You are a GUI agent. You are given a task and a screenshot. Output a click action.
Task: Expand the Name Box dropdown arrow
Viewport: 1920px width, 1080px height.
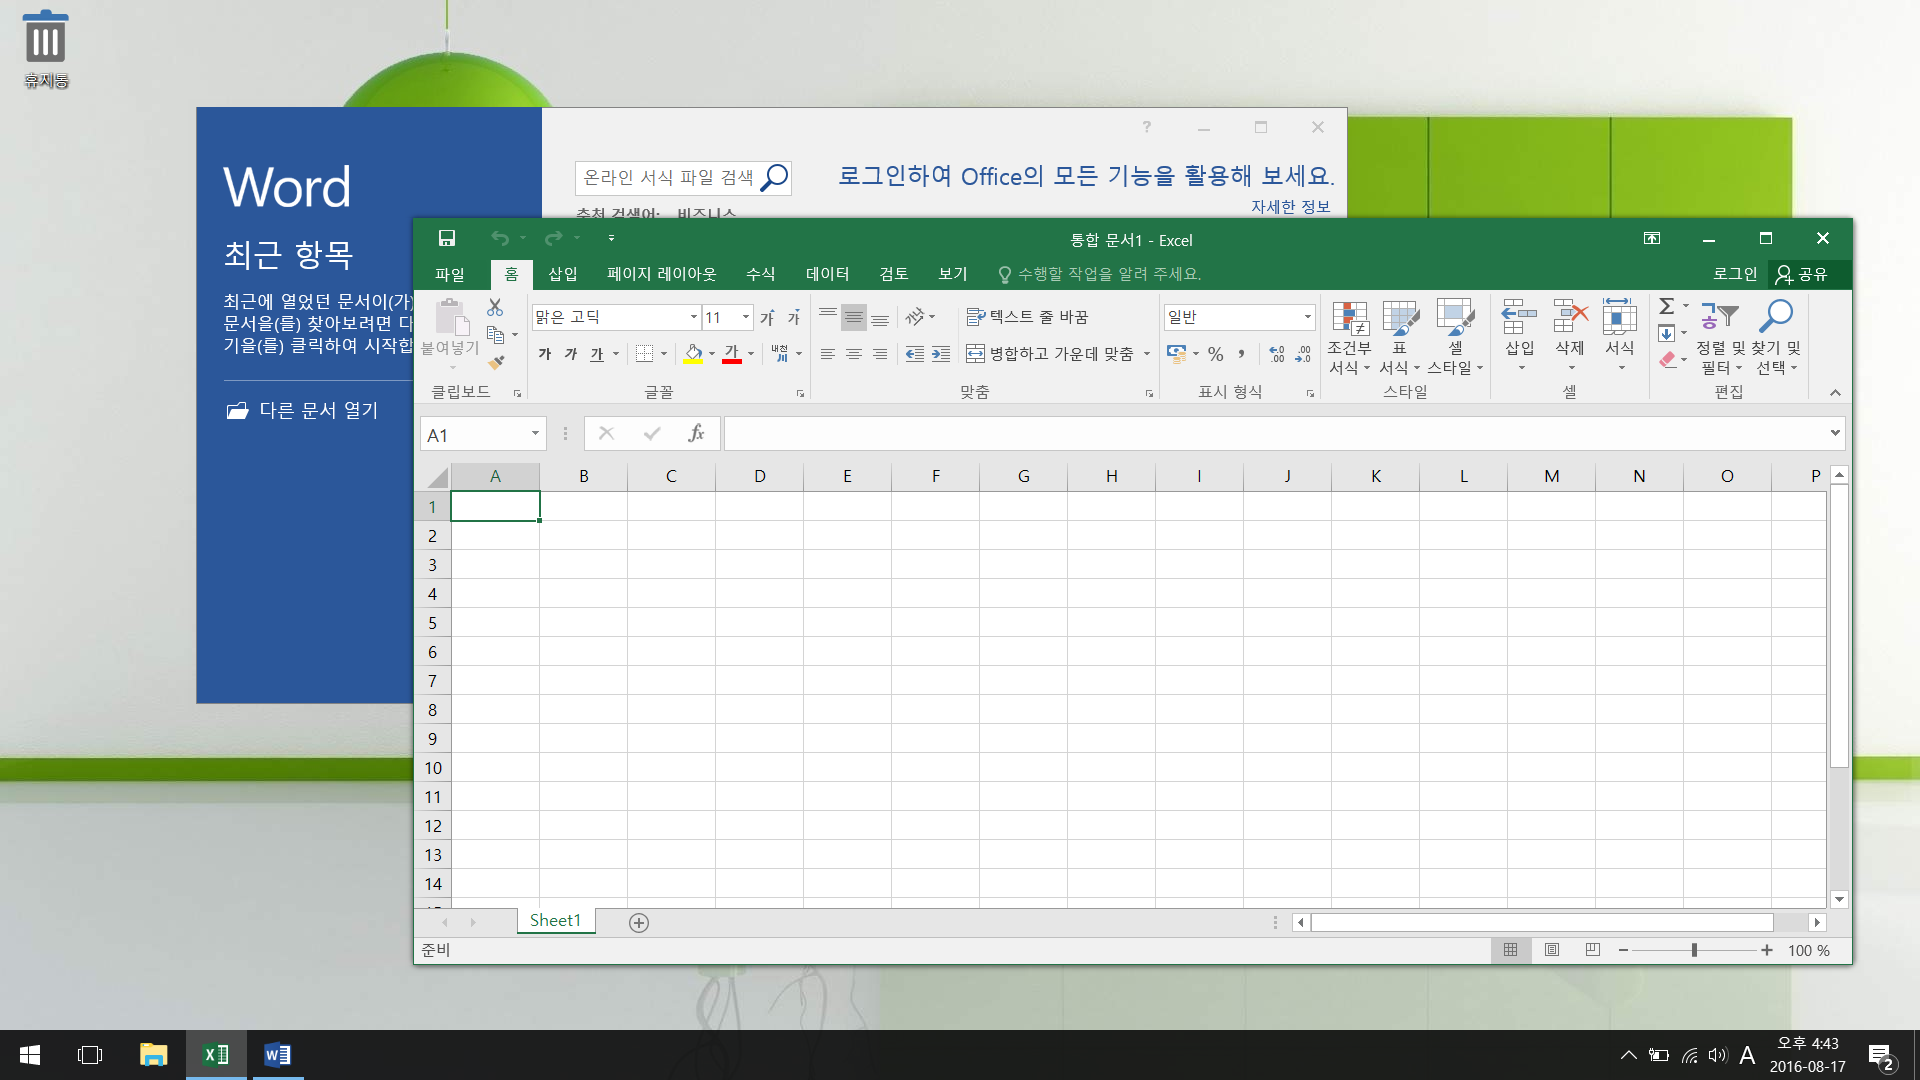(535, 433)
